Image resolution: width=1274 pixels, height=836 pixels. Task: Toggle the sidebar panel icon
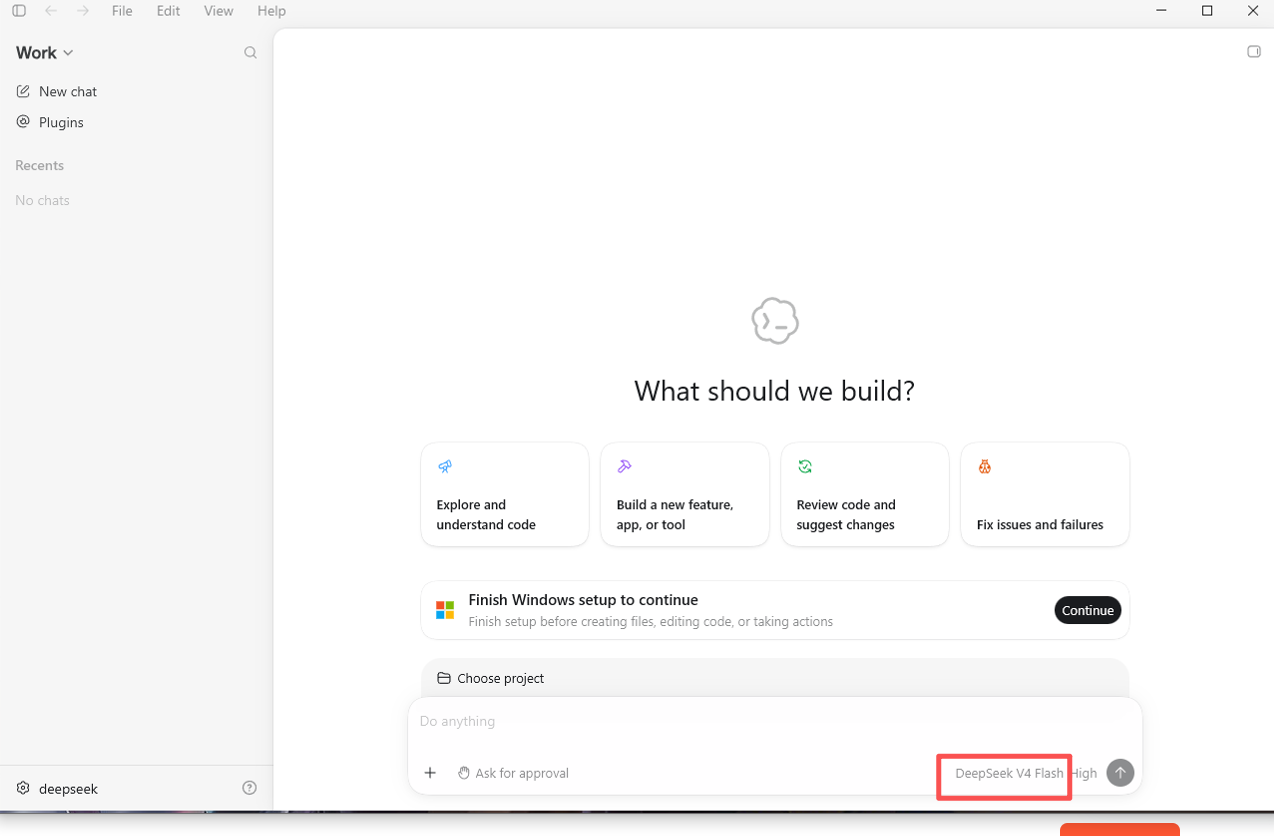(19, 11)
